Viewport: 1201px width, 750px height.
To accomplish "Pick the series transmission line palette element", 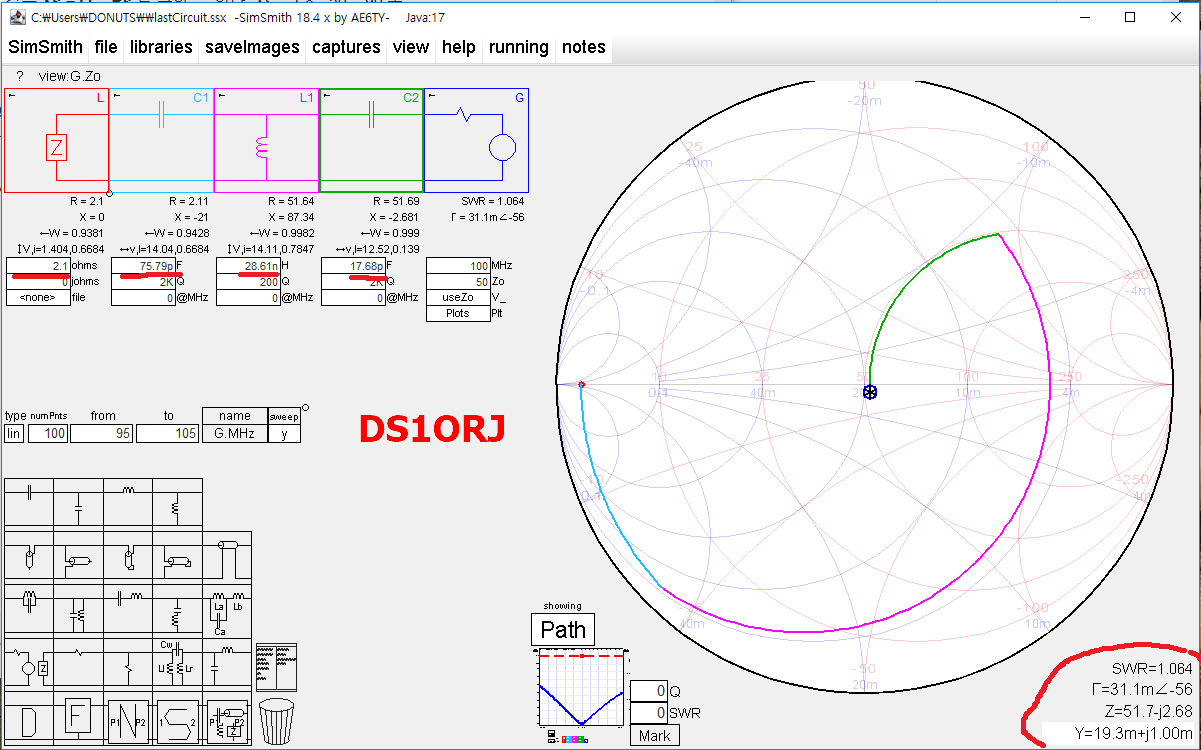I will tap(226, 555).
